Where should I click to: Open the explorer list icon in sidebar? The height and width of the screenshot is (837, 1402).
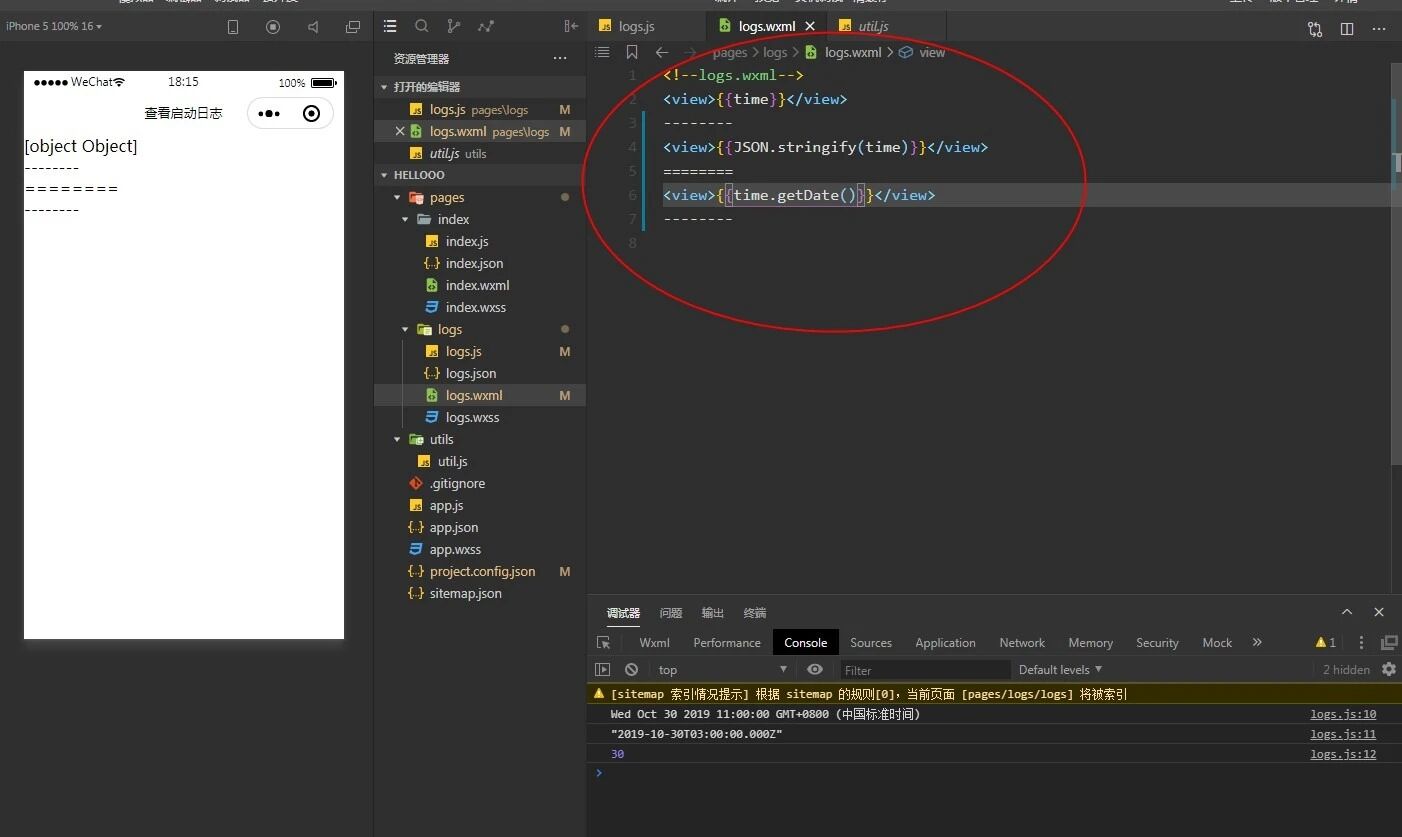click(390, 26)
